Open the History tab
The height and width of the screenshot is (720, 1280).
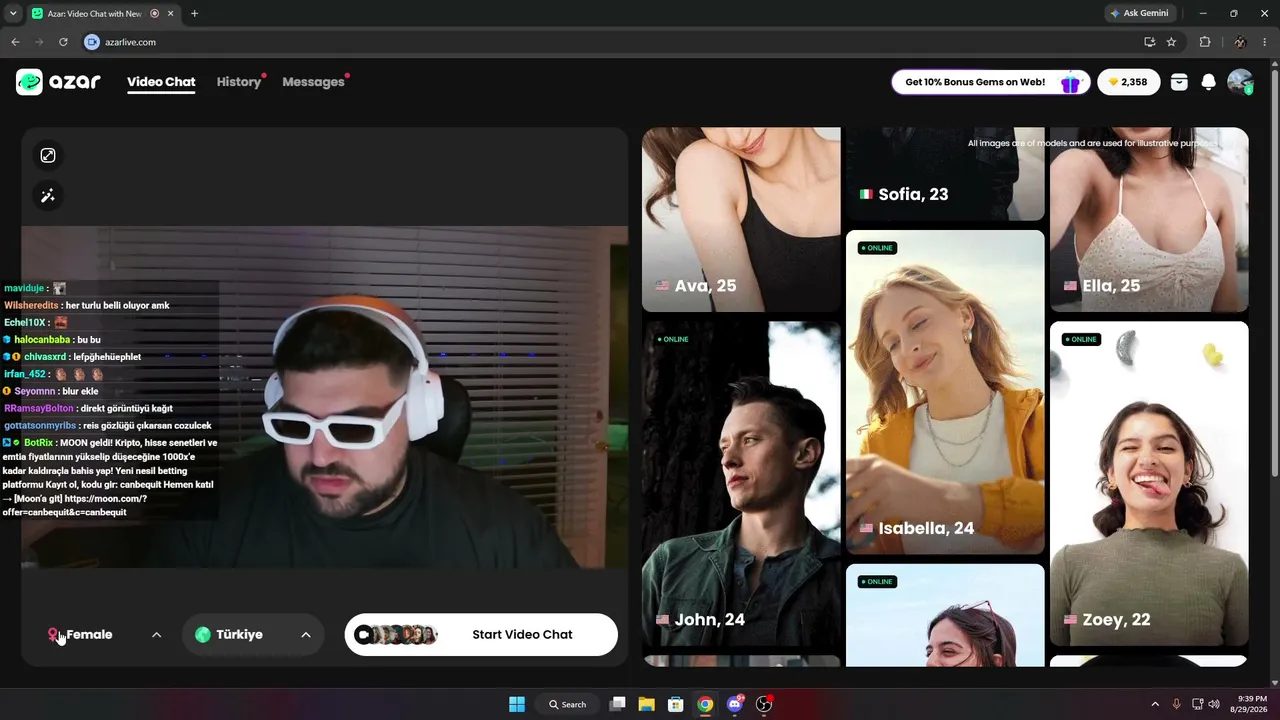click(239, 82)
